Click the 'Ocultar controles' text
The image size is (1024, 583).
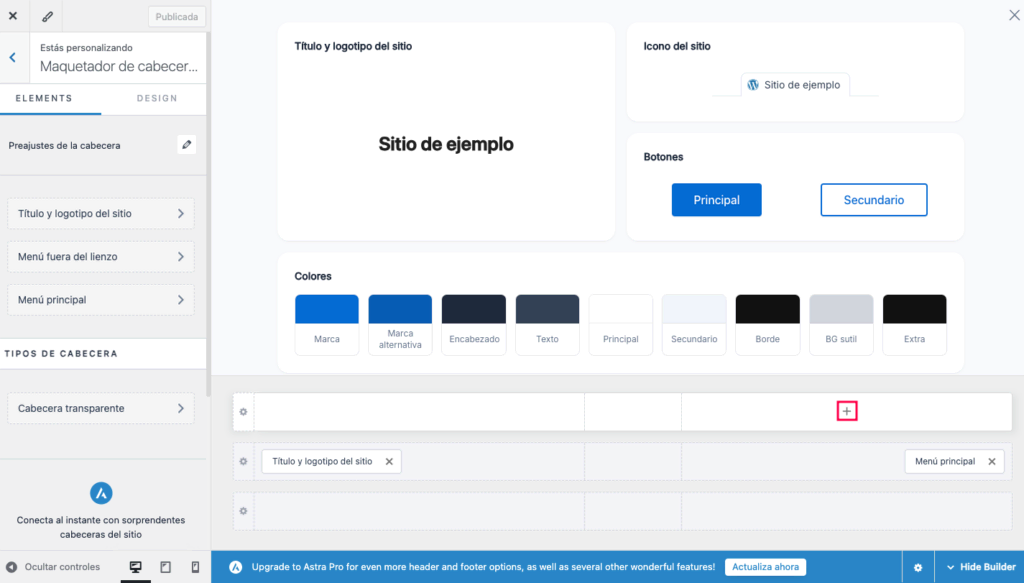pyautogui.click(x=62, y=567)
